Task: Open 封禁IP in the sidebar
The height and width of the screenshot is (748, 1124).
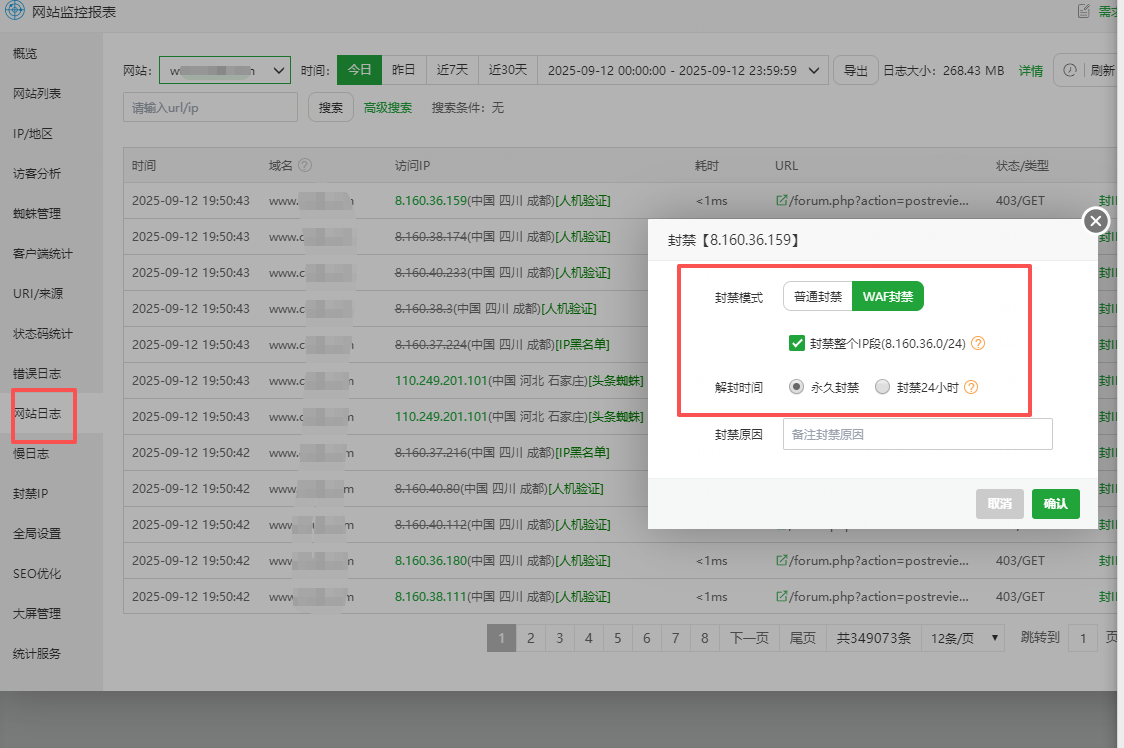Action: [31, 494]
